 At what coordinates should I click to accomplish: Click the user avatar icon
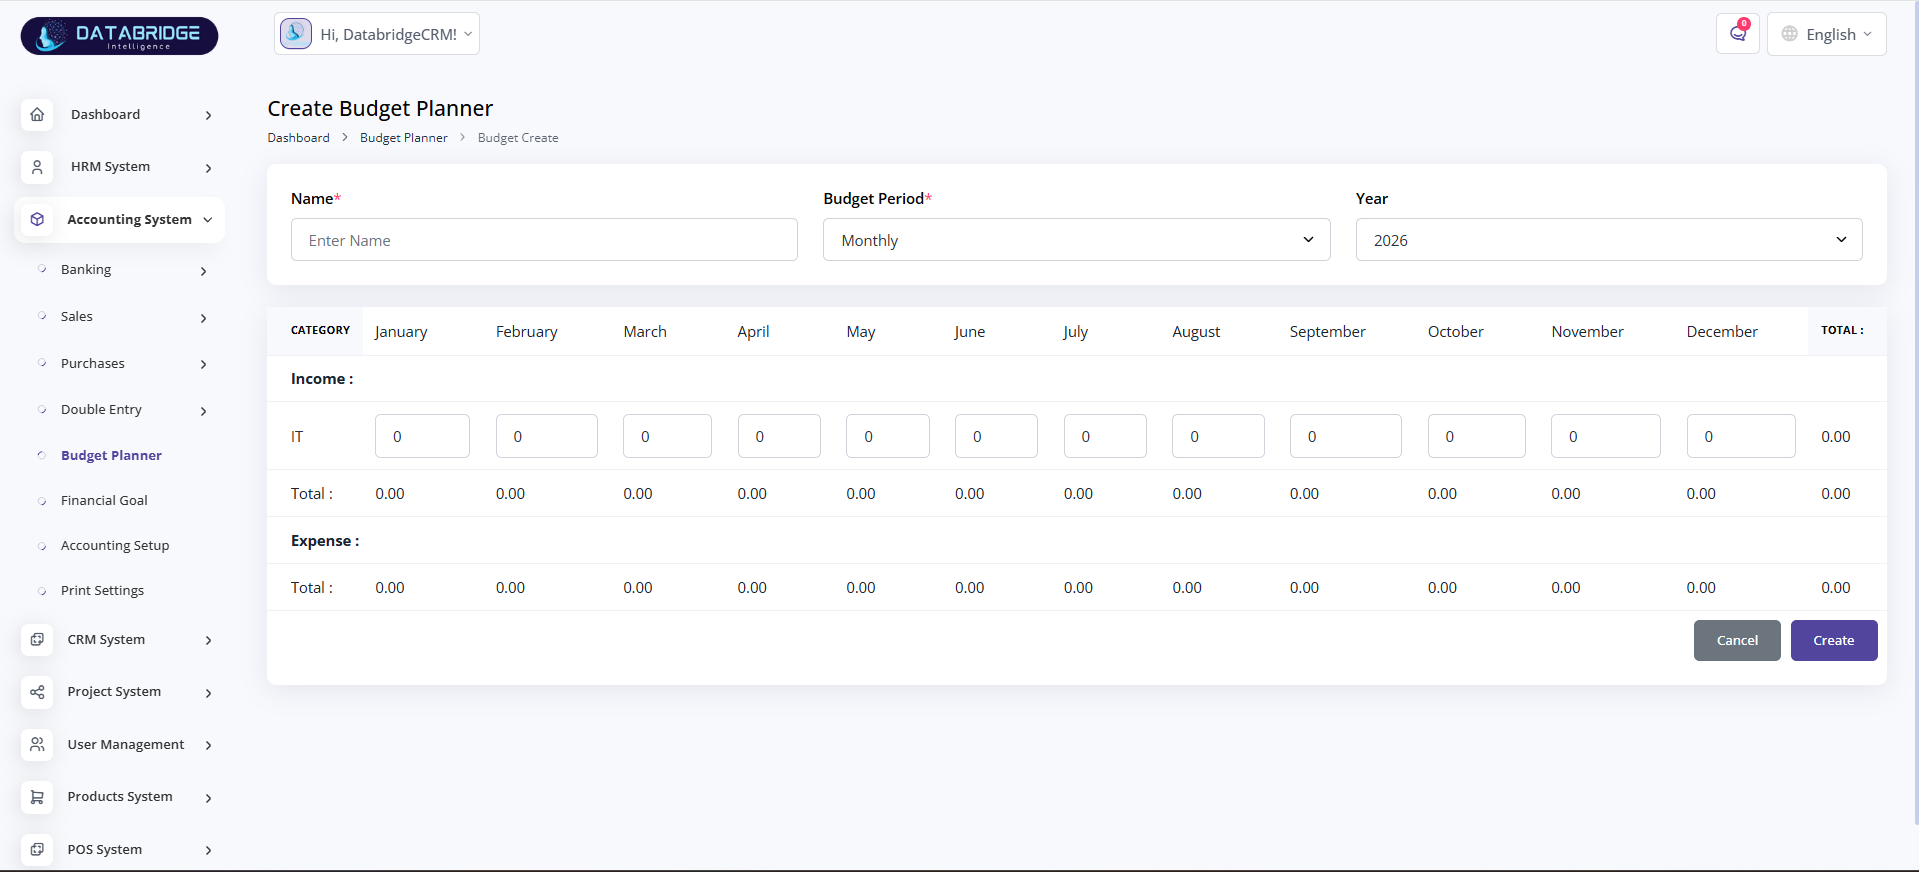pos(295,33)
